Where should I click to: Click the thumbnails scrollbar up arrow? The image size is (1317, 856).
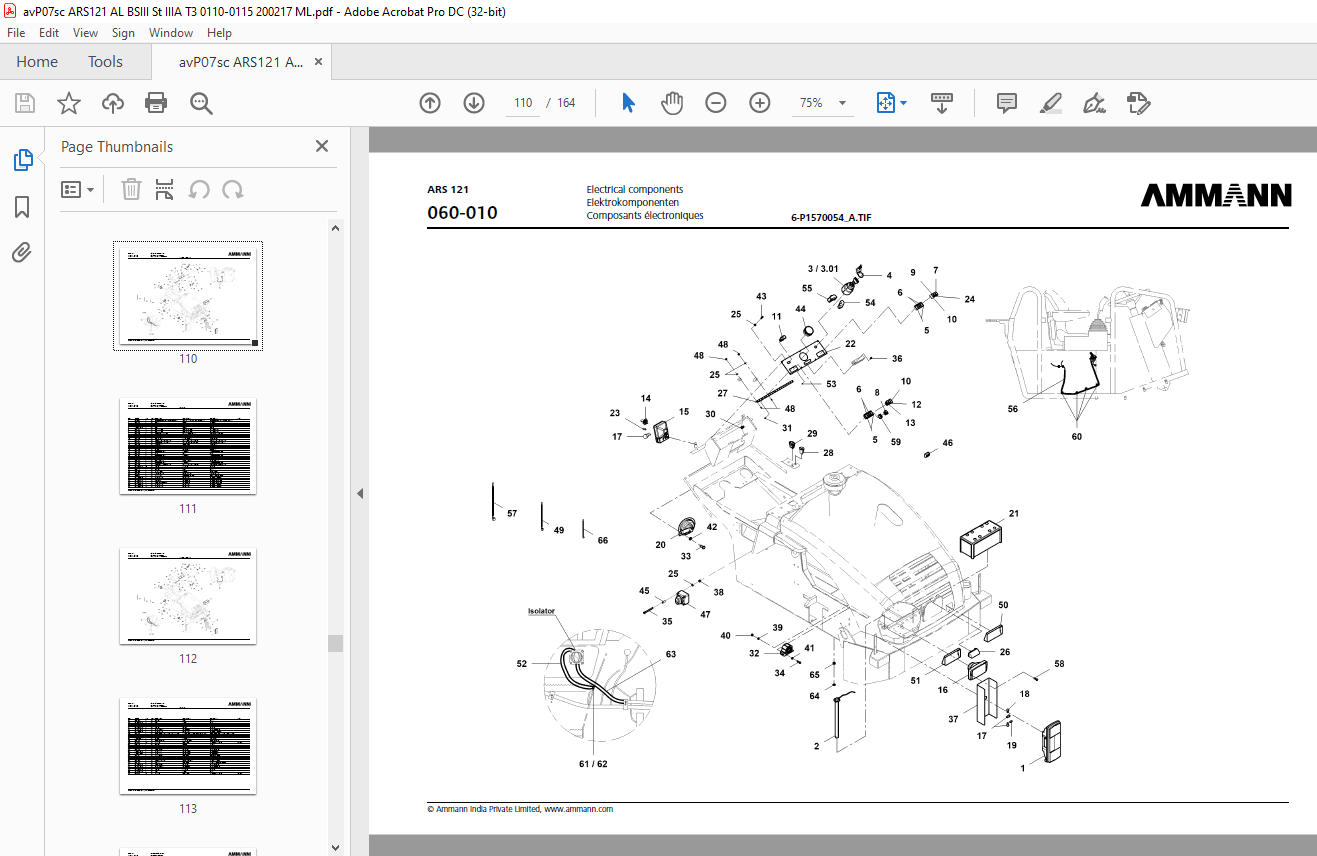click(337, 228)
